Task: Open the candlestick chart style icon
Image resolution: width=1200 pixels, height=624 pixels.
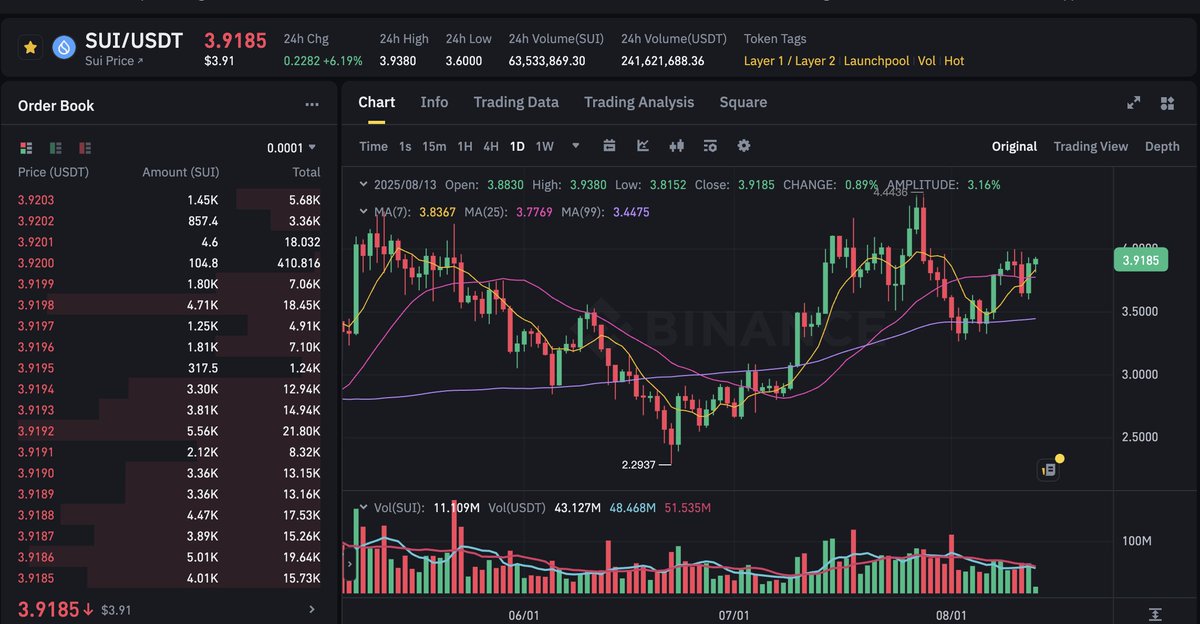Action: [x=676, y=146]
